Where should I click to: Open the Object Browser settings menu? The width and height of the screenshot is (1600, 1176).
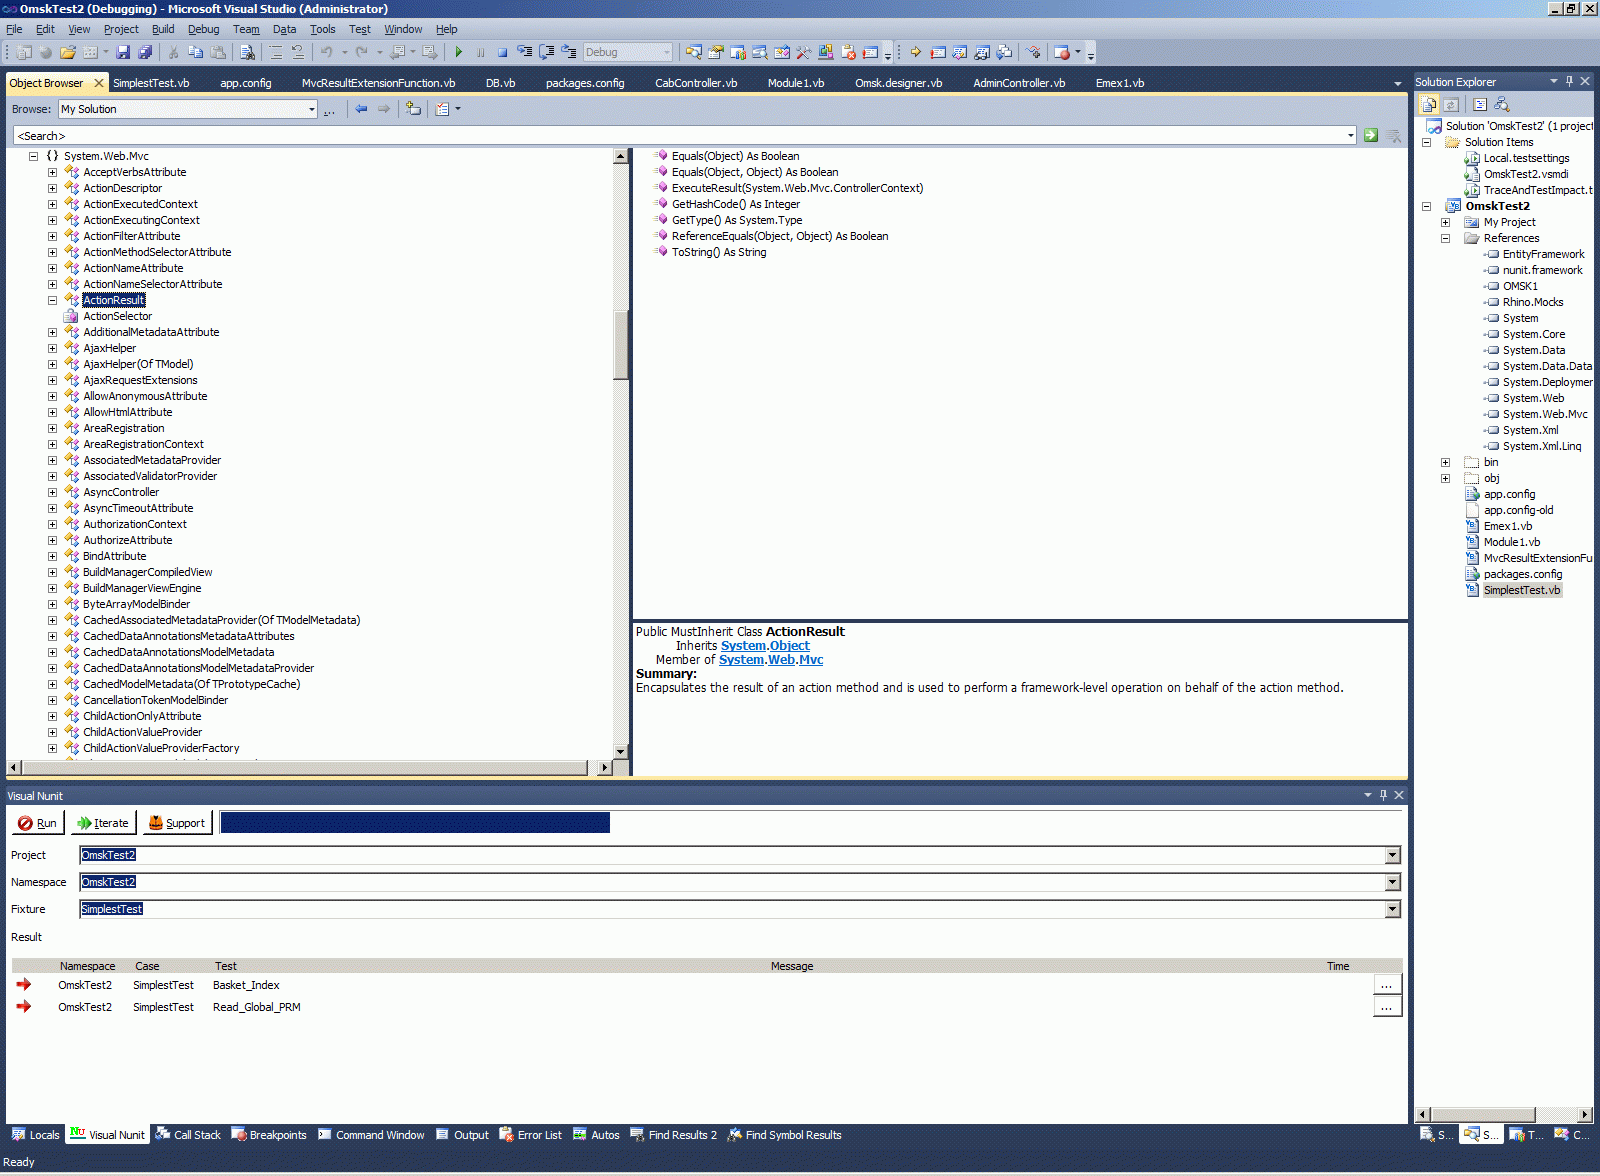click(447, 109)
